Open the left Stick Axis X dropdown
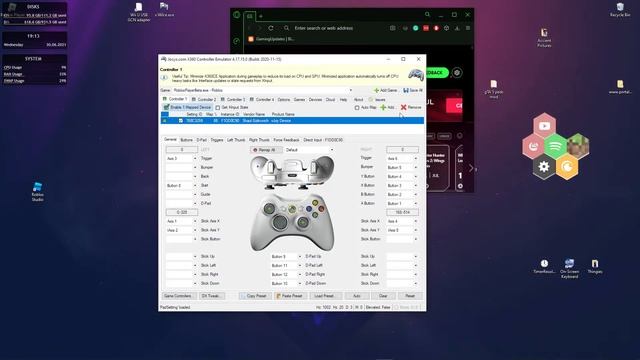The height and width of the screenshot is (360, 640). pos(195,221)
